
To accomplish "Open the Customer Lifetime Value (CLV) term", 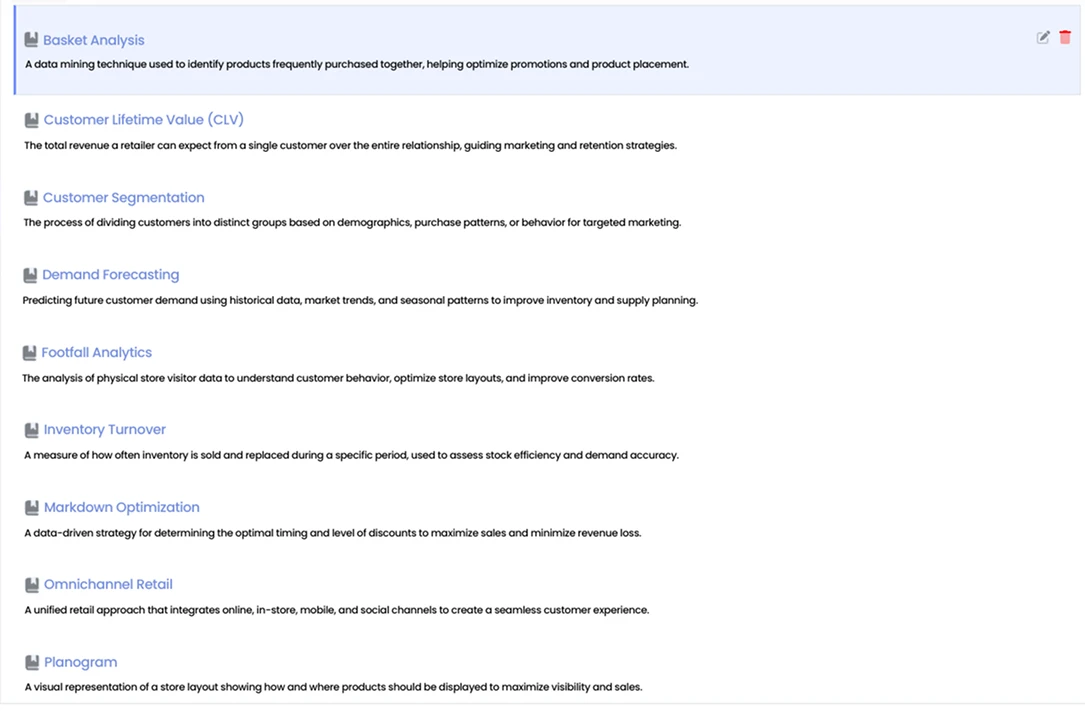I will tap(143, 120).
